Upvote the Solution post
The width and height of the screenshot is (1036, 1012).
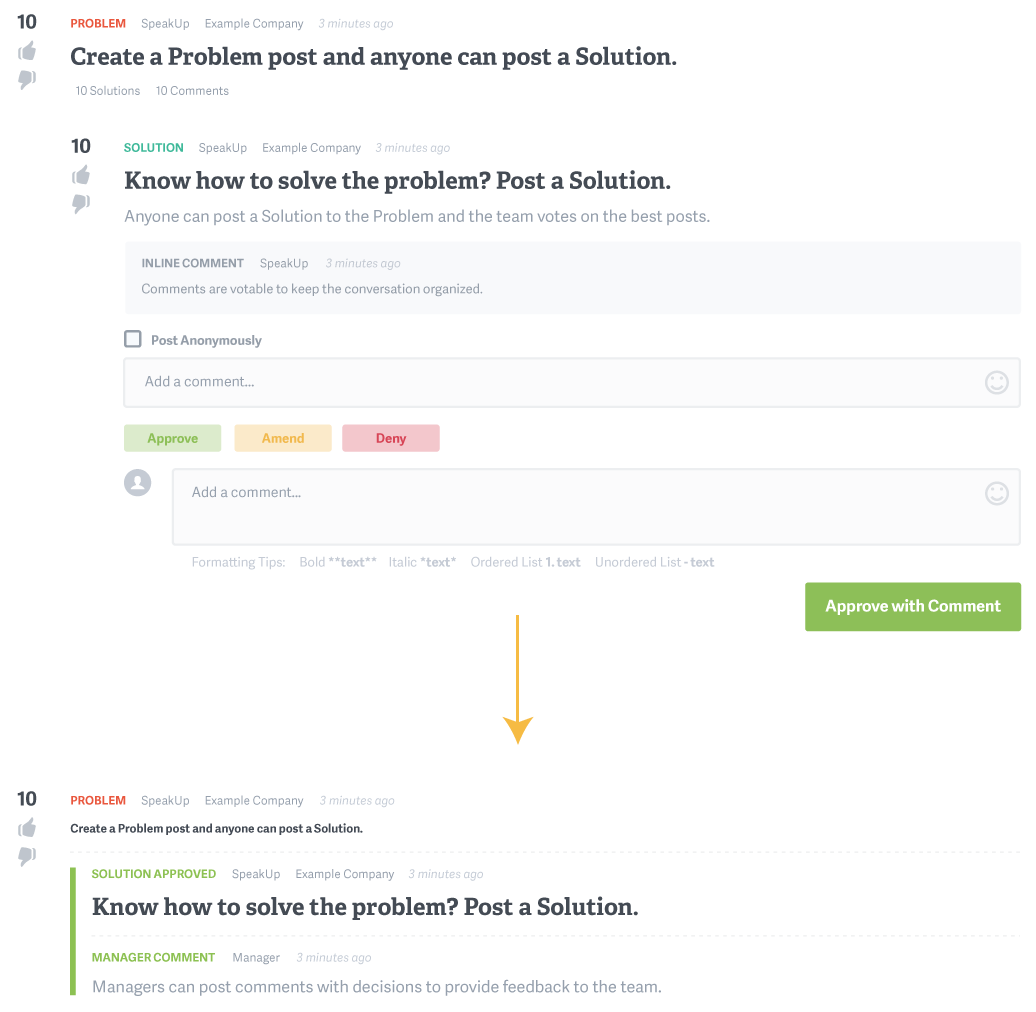[81, 175]
